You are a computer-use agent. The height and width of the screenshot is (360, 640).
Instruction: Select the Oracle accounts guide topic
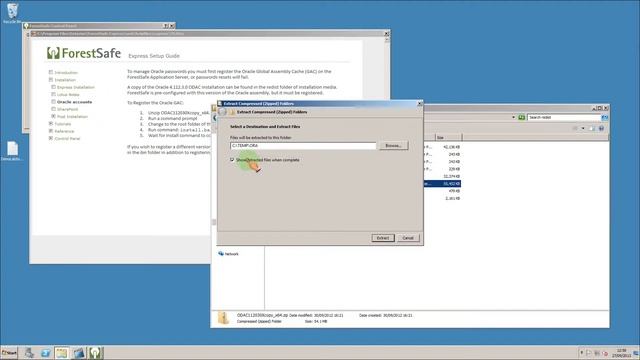tap(74, 102)
